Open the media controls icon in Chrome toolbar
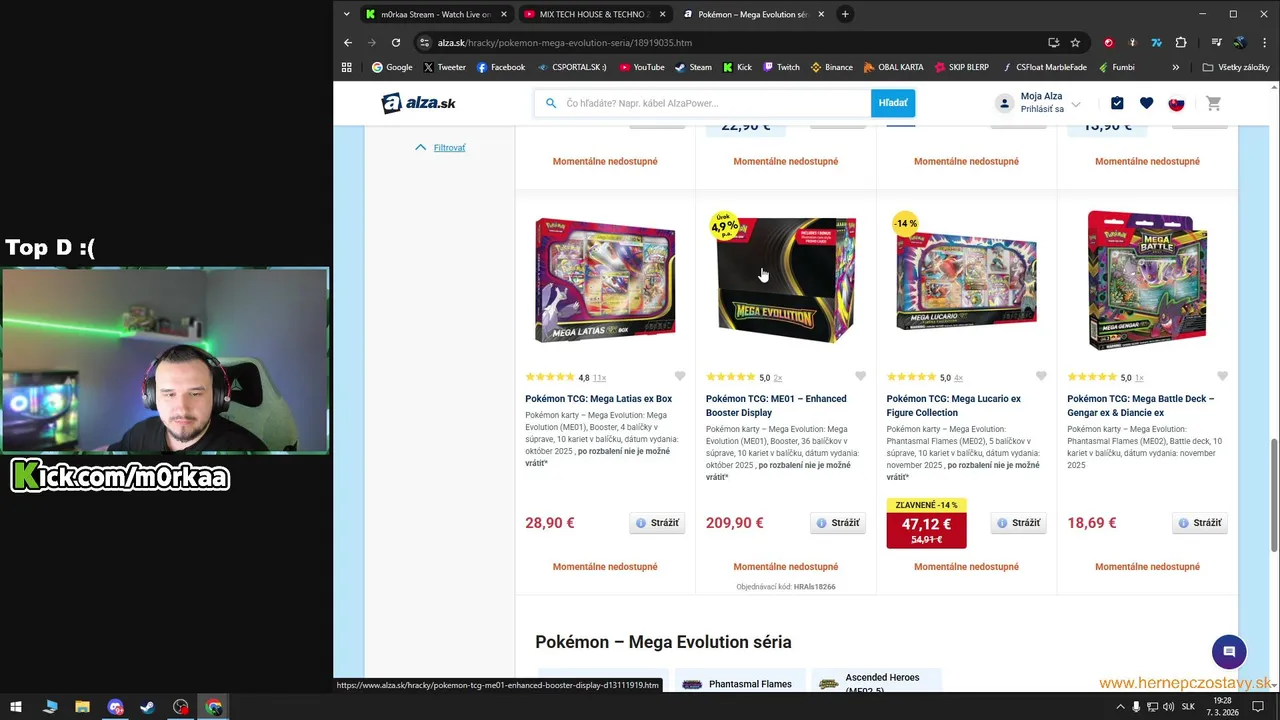Screen dimensions: 1280x720 [x=1216, y=43]
